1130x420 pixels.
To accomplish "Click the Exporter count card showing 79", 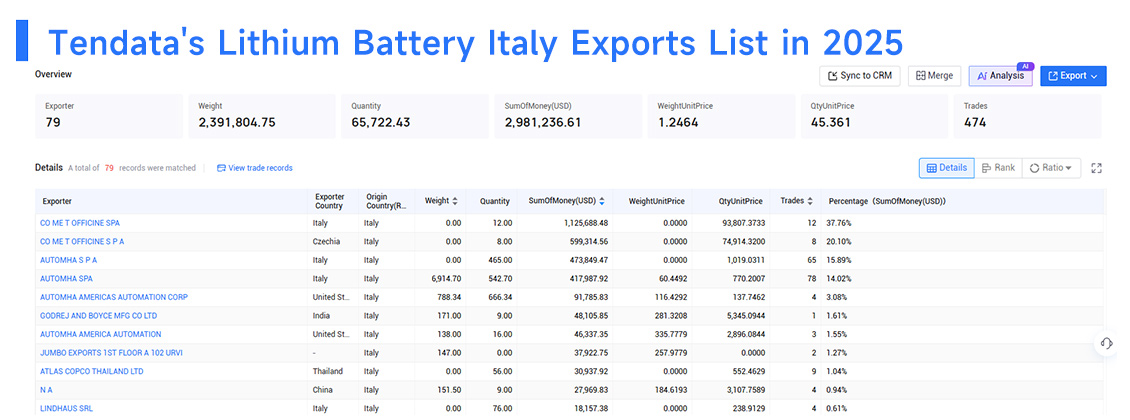I will coord(109,116).
